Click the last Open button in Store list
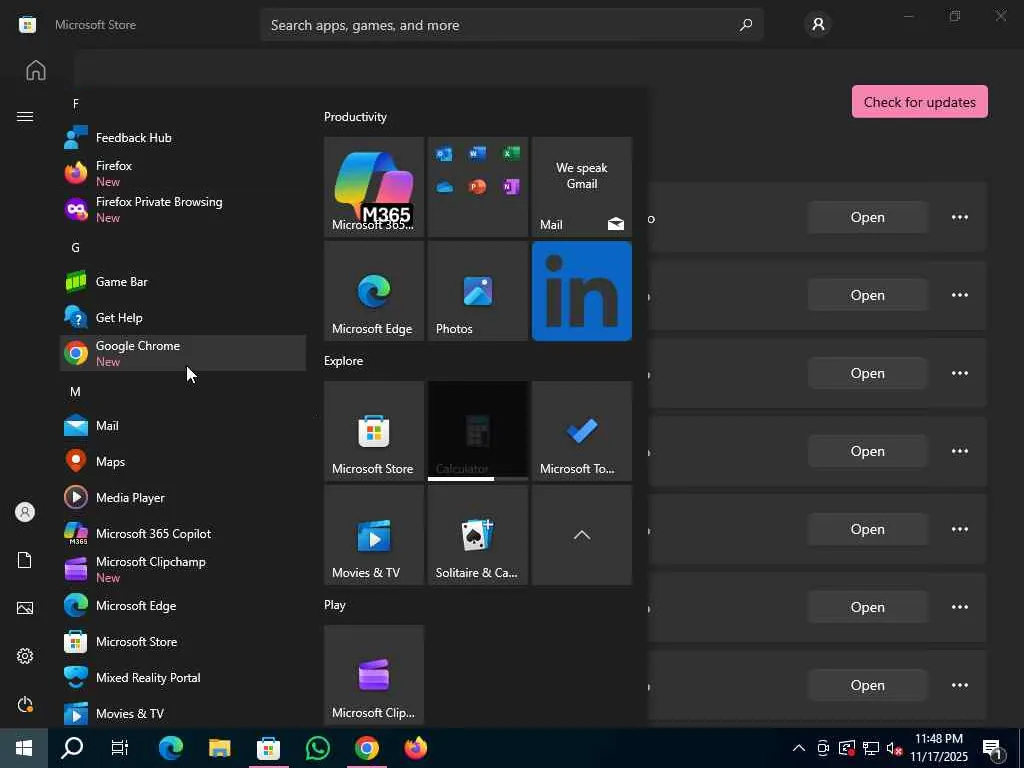 867,685
